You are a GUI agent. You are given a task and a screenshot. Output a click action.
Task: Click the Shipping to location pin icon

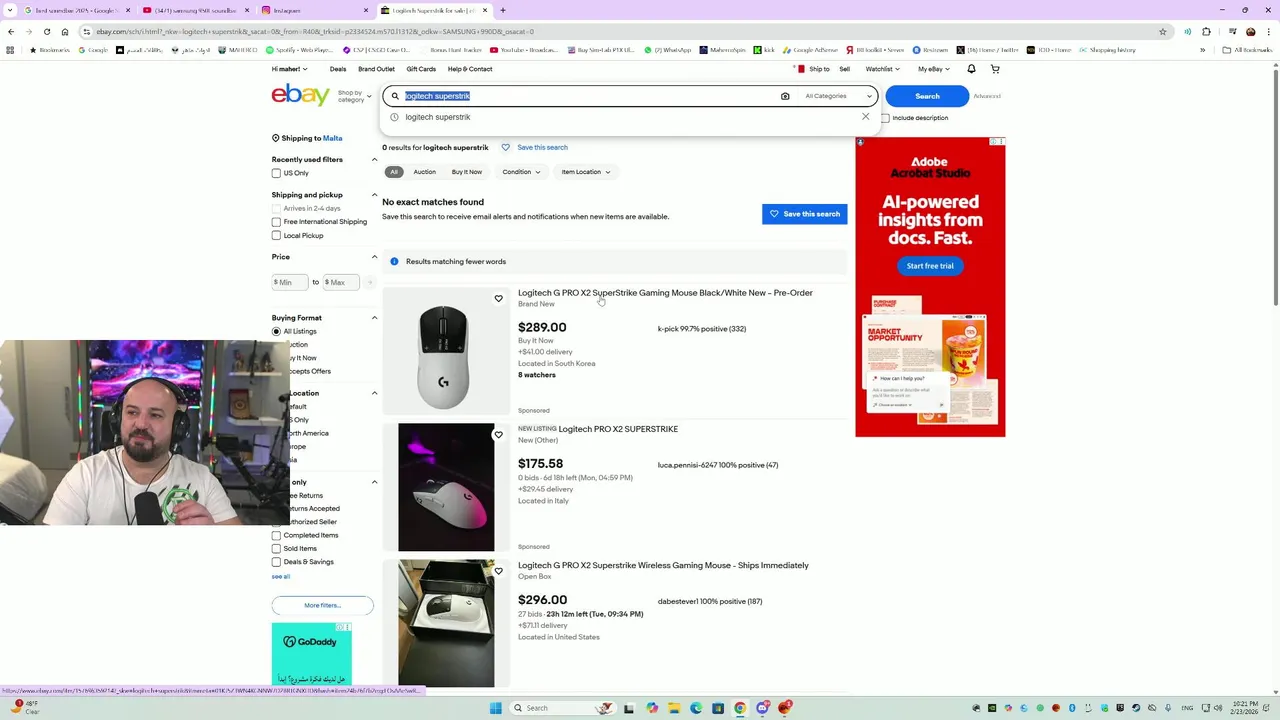pos(275,138)
